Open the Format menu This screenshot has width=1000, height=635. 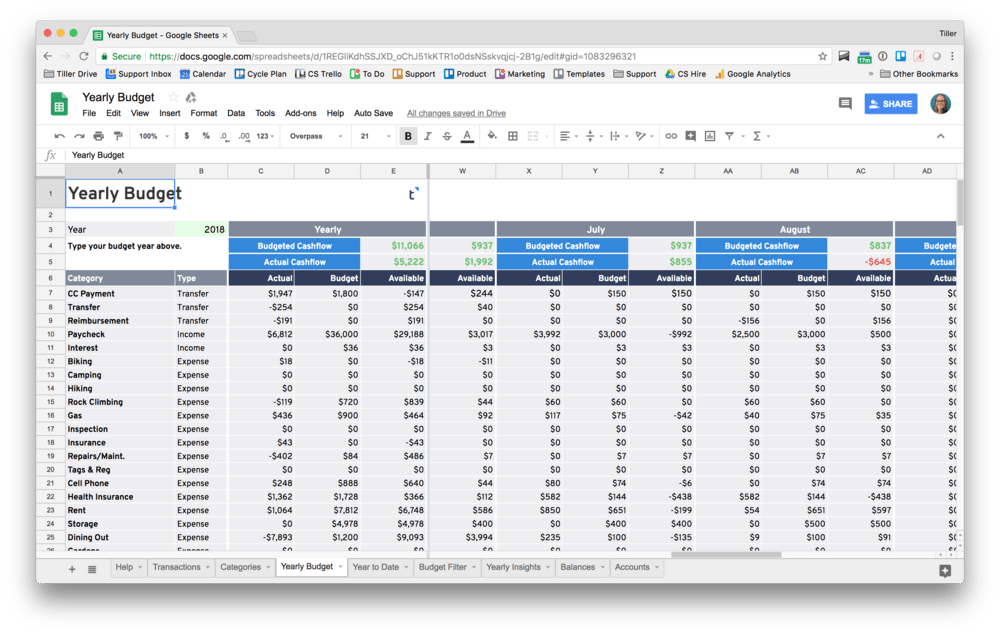(x=203, y=113)
